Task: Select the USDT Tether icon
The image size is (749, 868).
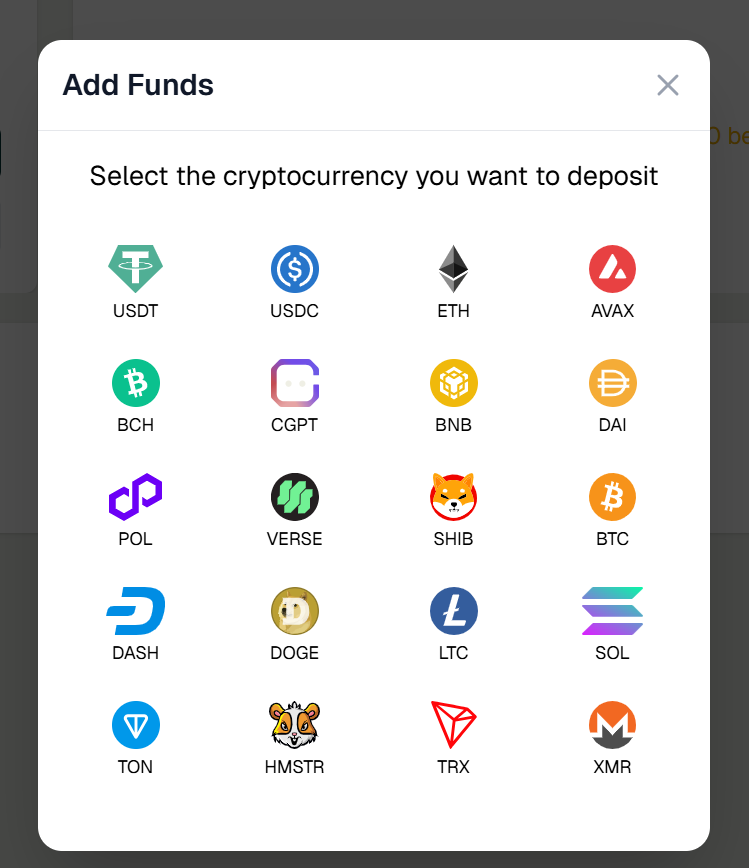Action: pyautogui.click(x=136, y=268)
